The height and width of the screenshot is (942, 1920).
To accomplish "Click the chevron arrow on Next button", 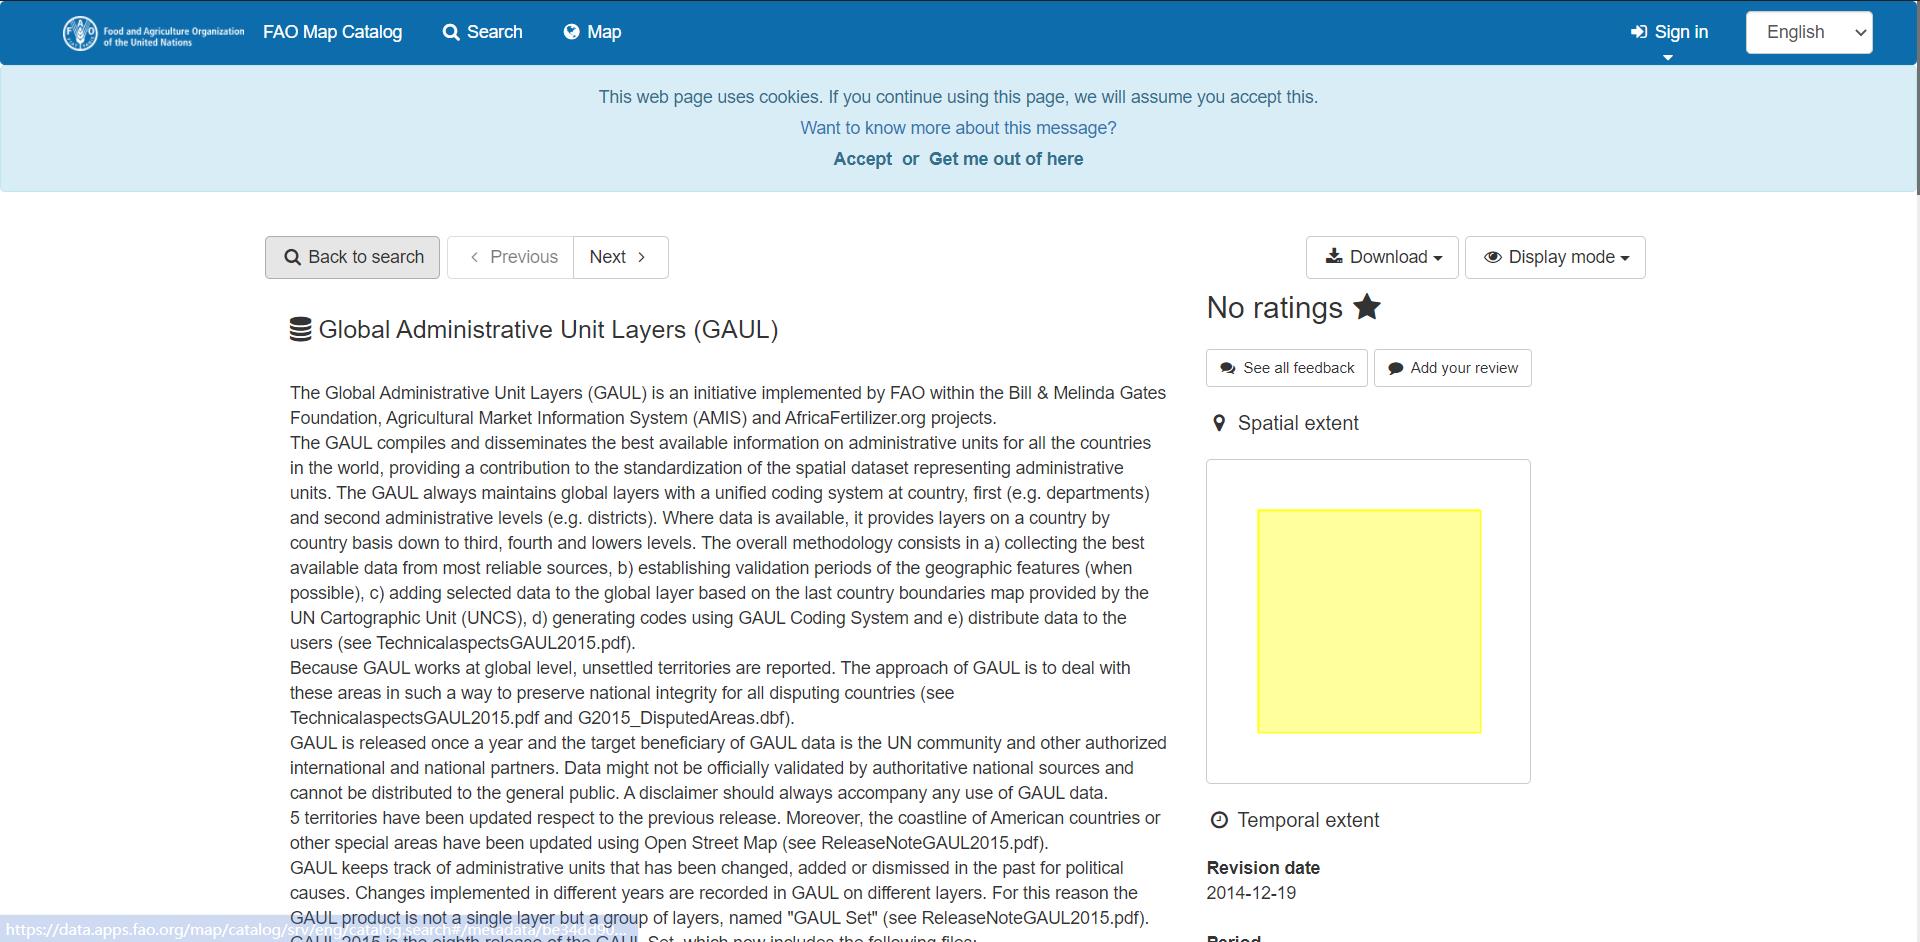I will click(642, 257).
